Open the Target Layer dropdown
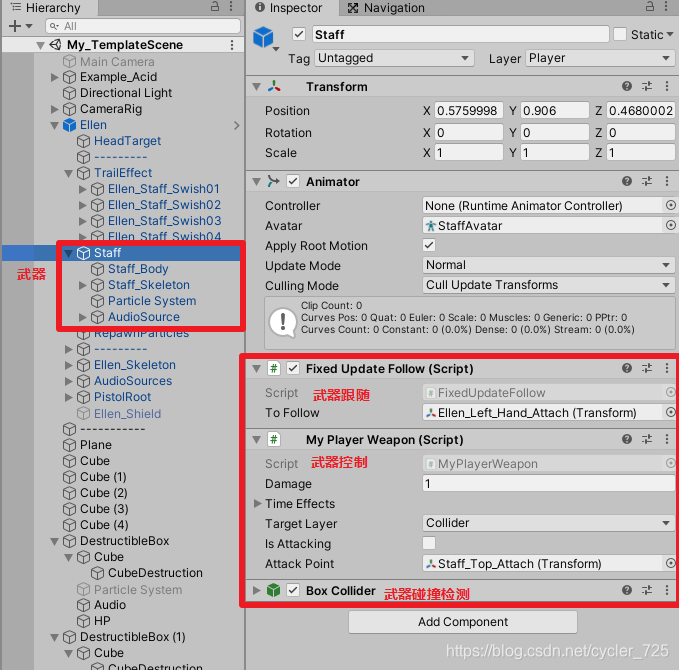Screen dimensions: 679x670 [x=549, y=523]
